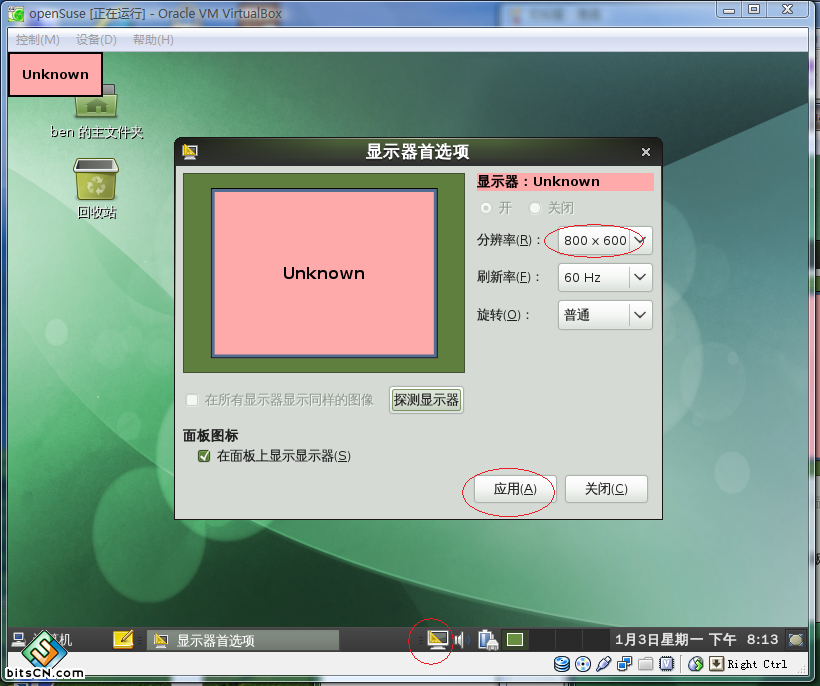Click the display icon in the dialog title bar

190,152
